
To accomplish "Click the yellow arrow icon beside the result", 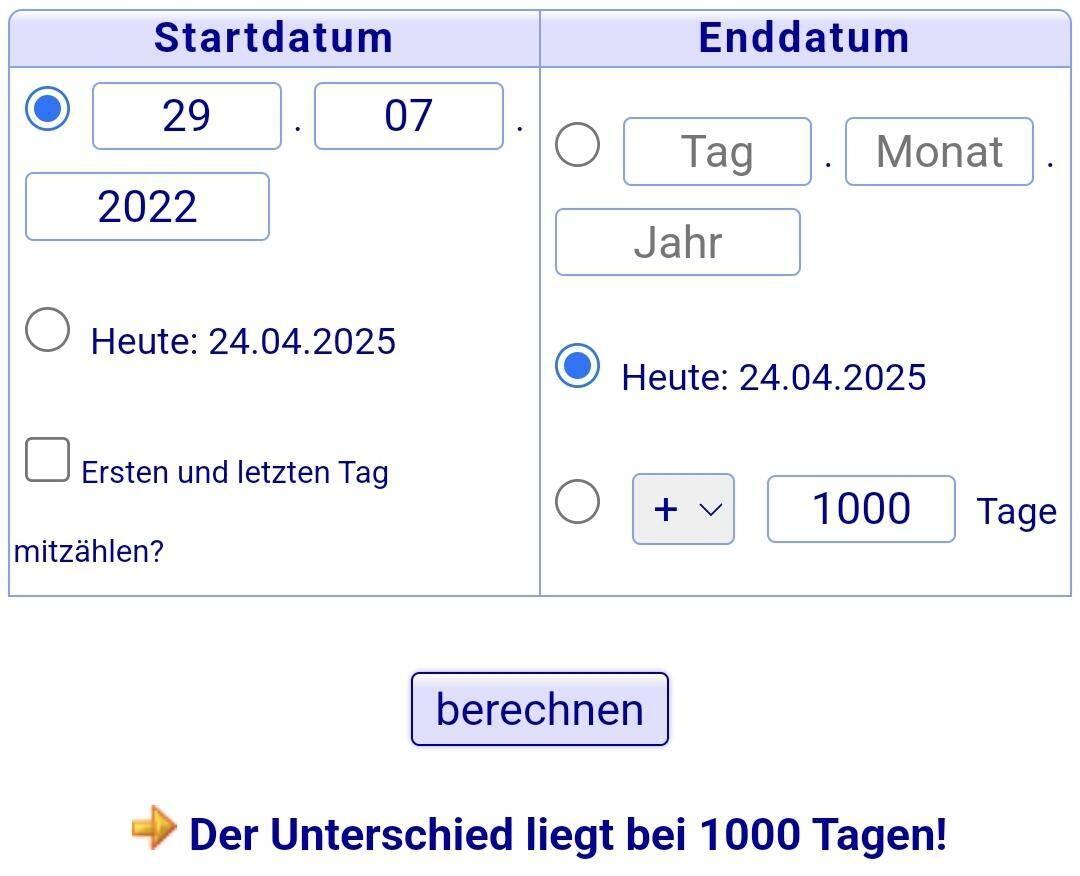I will (x=154, y=827).
